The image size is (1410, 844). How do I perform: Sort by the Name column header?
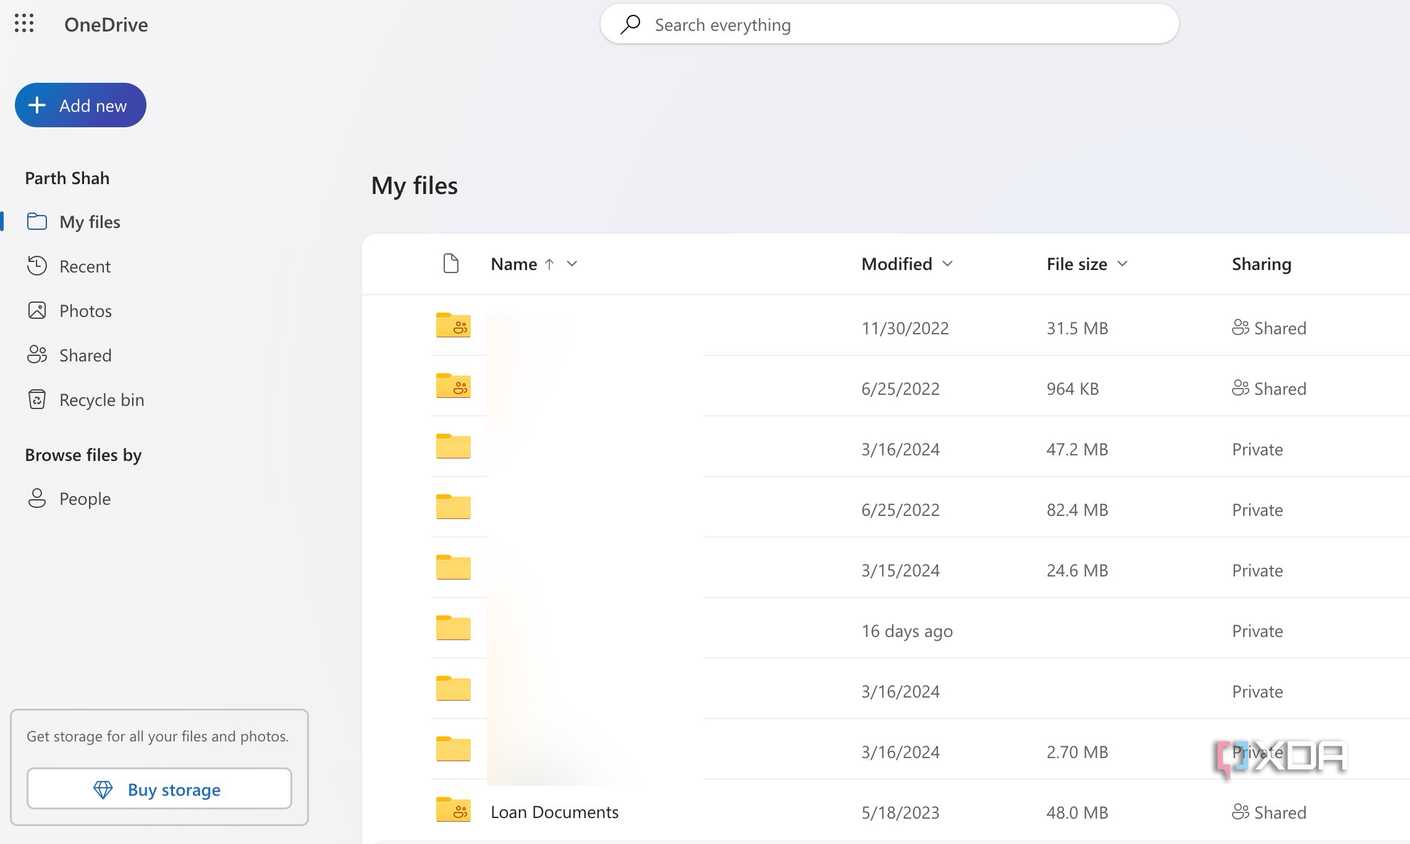514,264
